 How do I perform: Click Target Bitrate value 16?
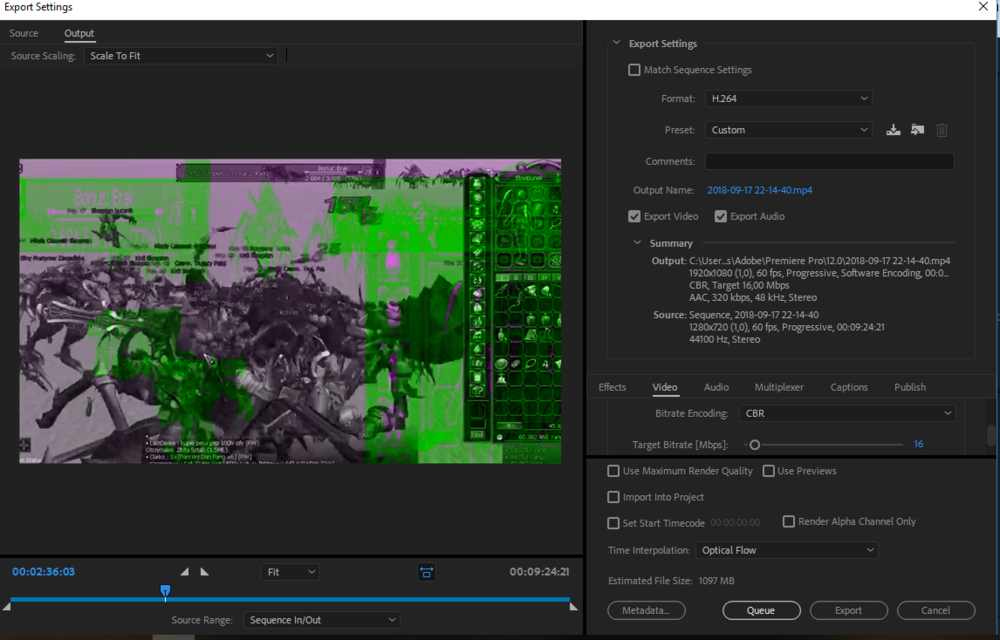pyautogui.click(x=918, y=444)
